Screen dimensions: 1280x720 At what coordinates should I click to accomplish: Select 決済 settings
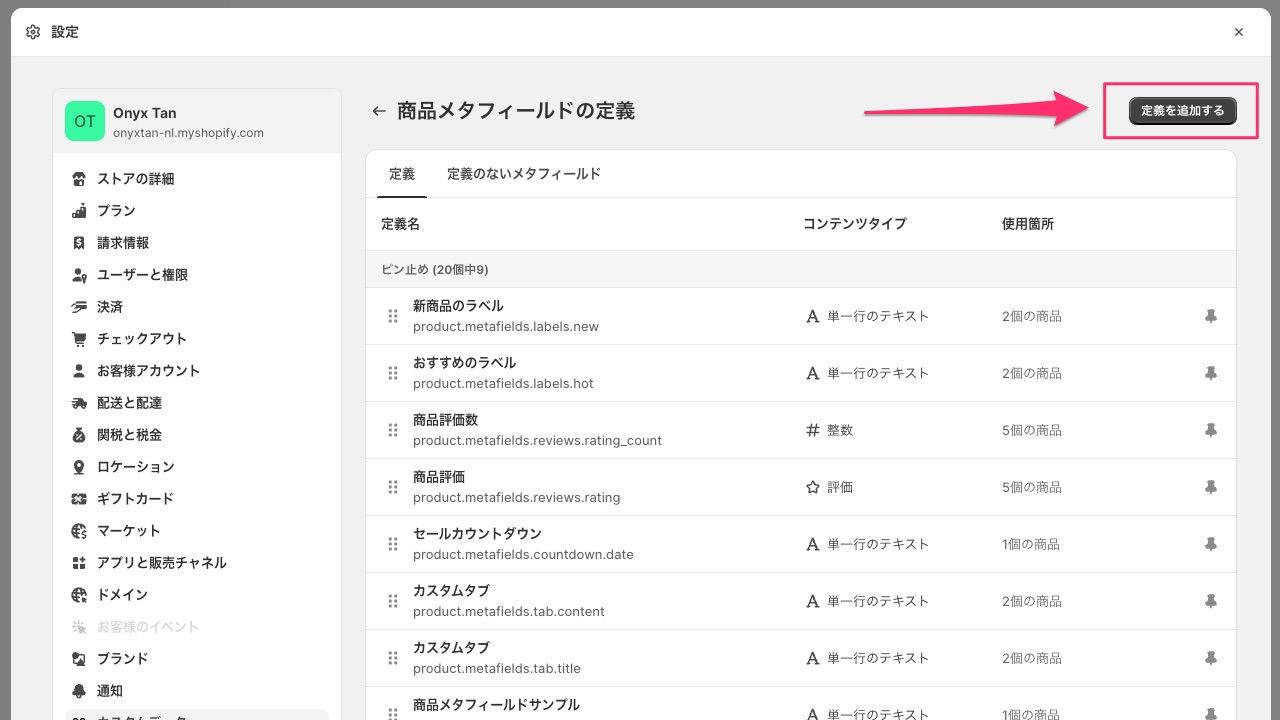pos(110,307)
